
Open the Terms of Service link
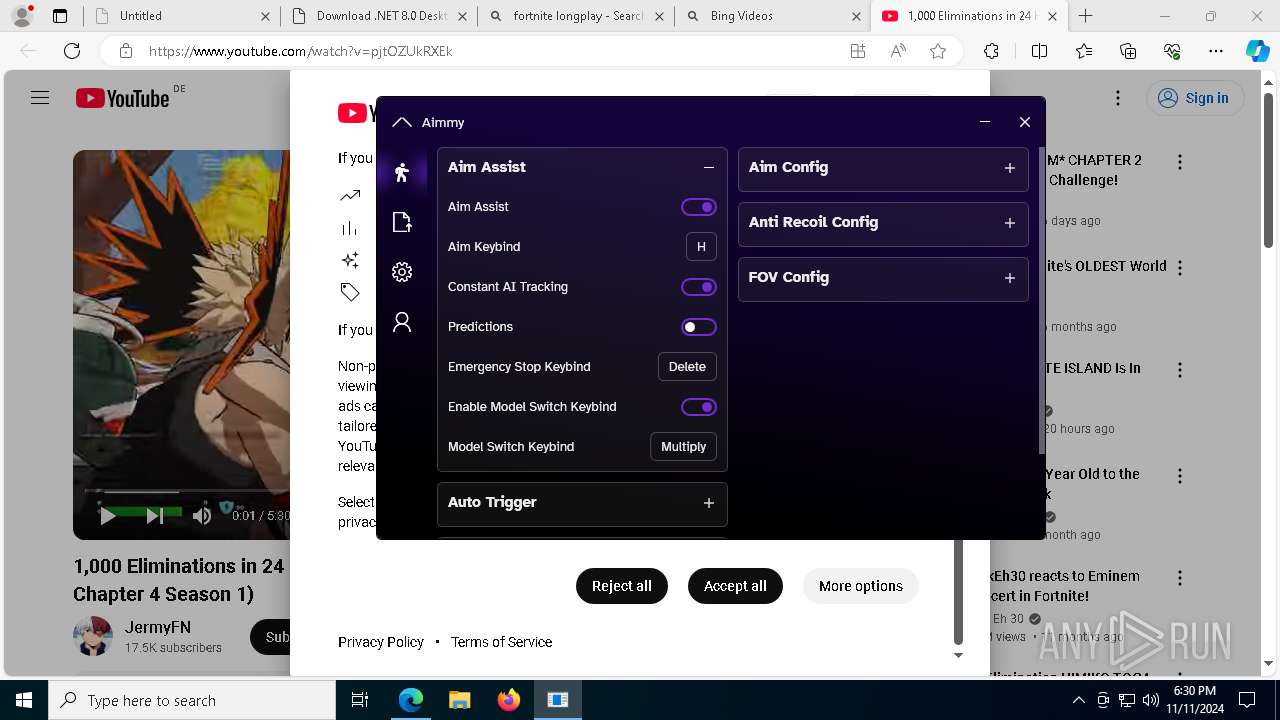pyautogui.click(x=501, y=642)
